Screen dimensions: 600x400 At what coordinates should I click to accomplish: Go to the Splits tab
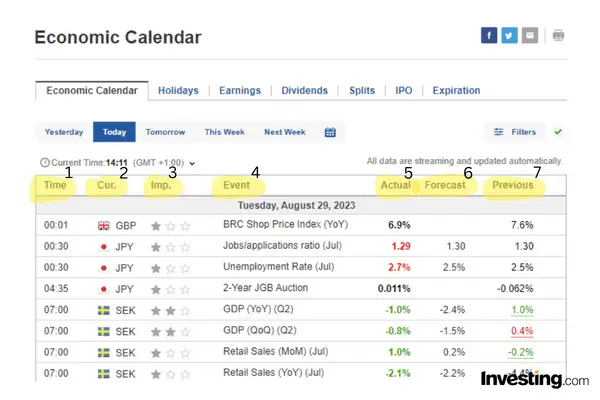pos(362,90)
